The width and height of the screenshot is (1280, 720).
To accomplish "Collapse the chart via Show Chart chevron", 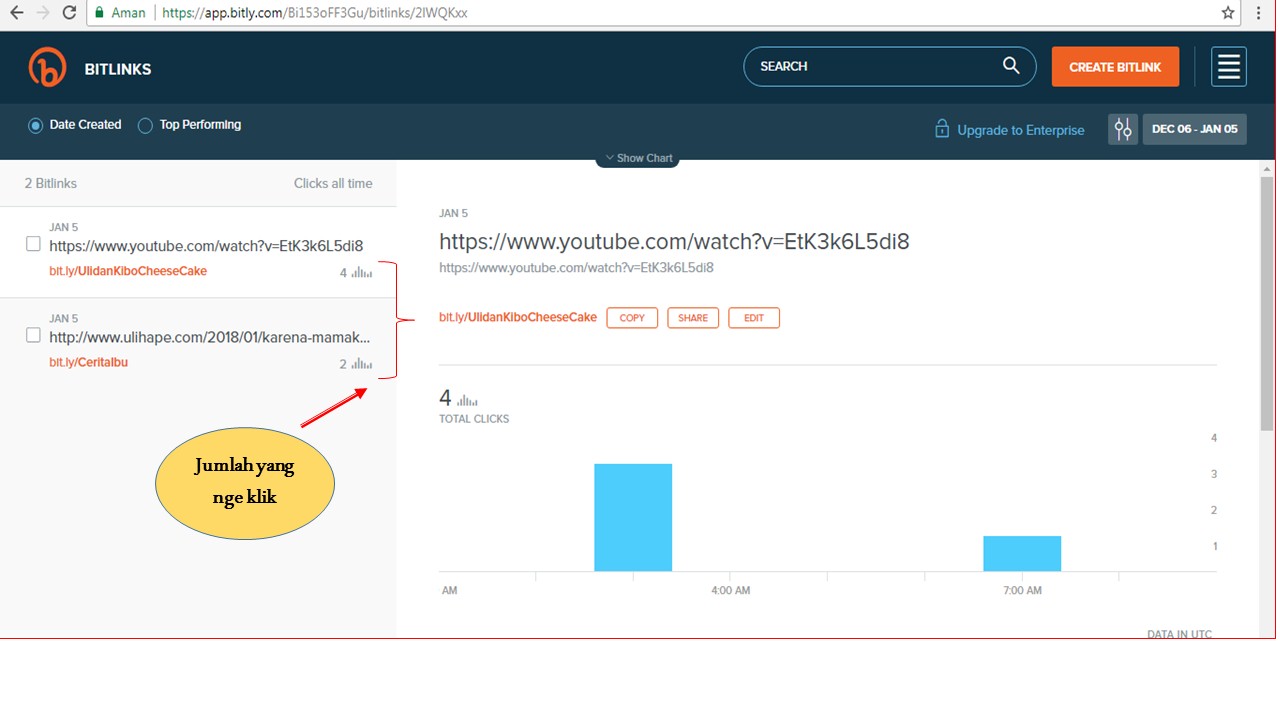I will tap(637, 157).
